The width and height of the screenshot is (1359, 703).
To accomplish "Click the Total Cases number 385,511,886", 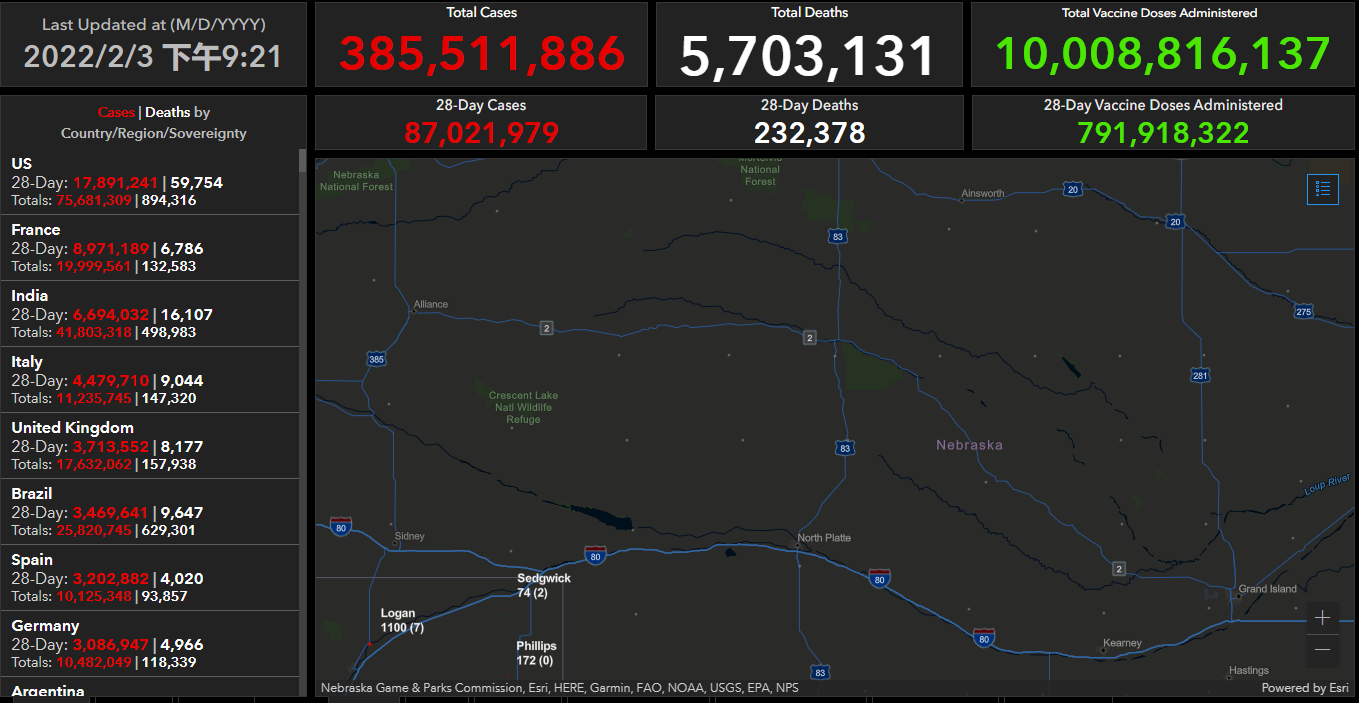I will point(481,54).
